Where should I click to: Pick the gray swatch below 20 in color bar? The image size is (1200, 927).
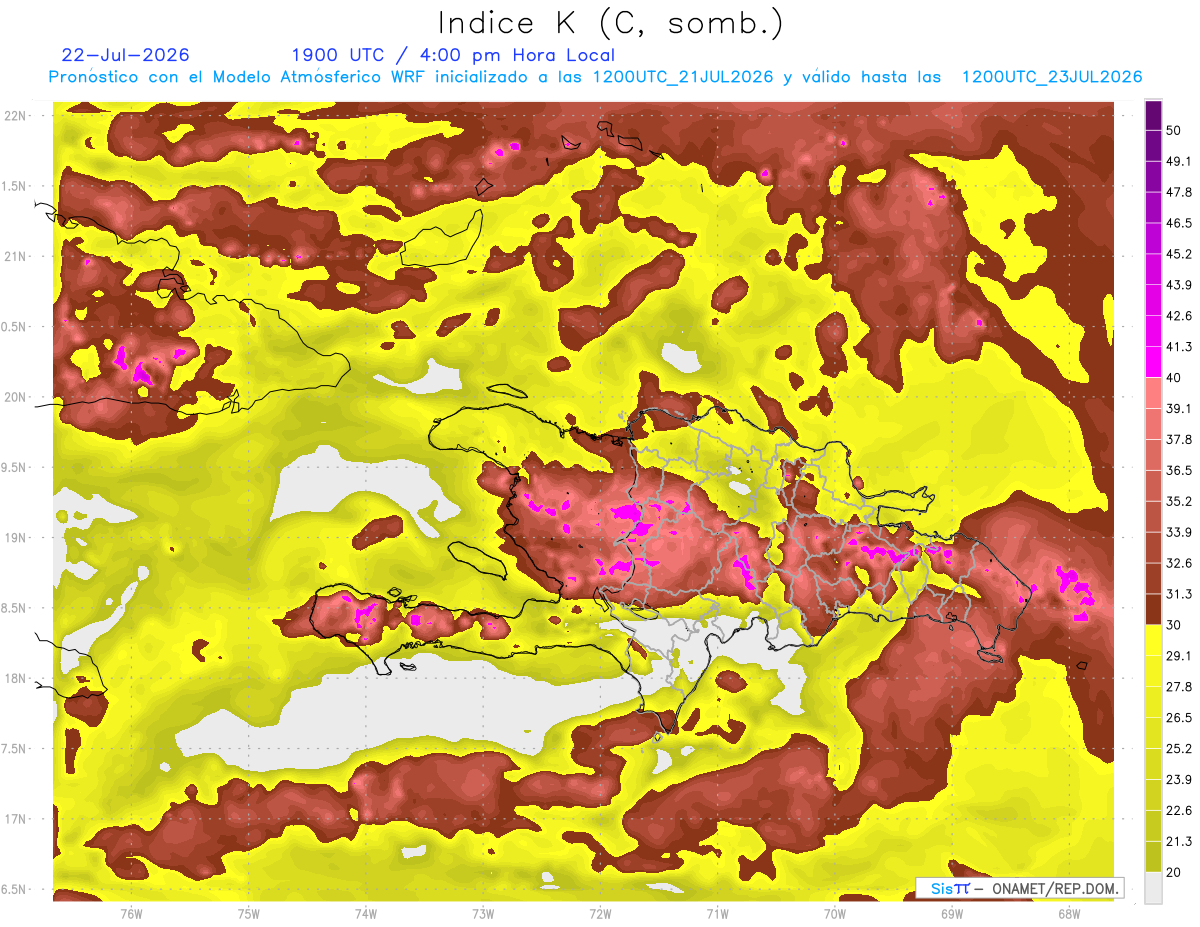(x=1153, y=888)
